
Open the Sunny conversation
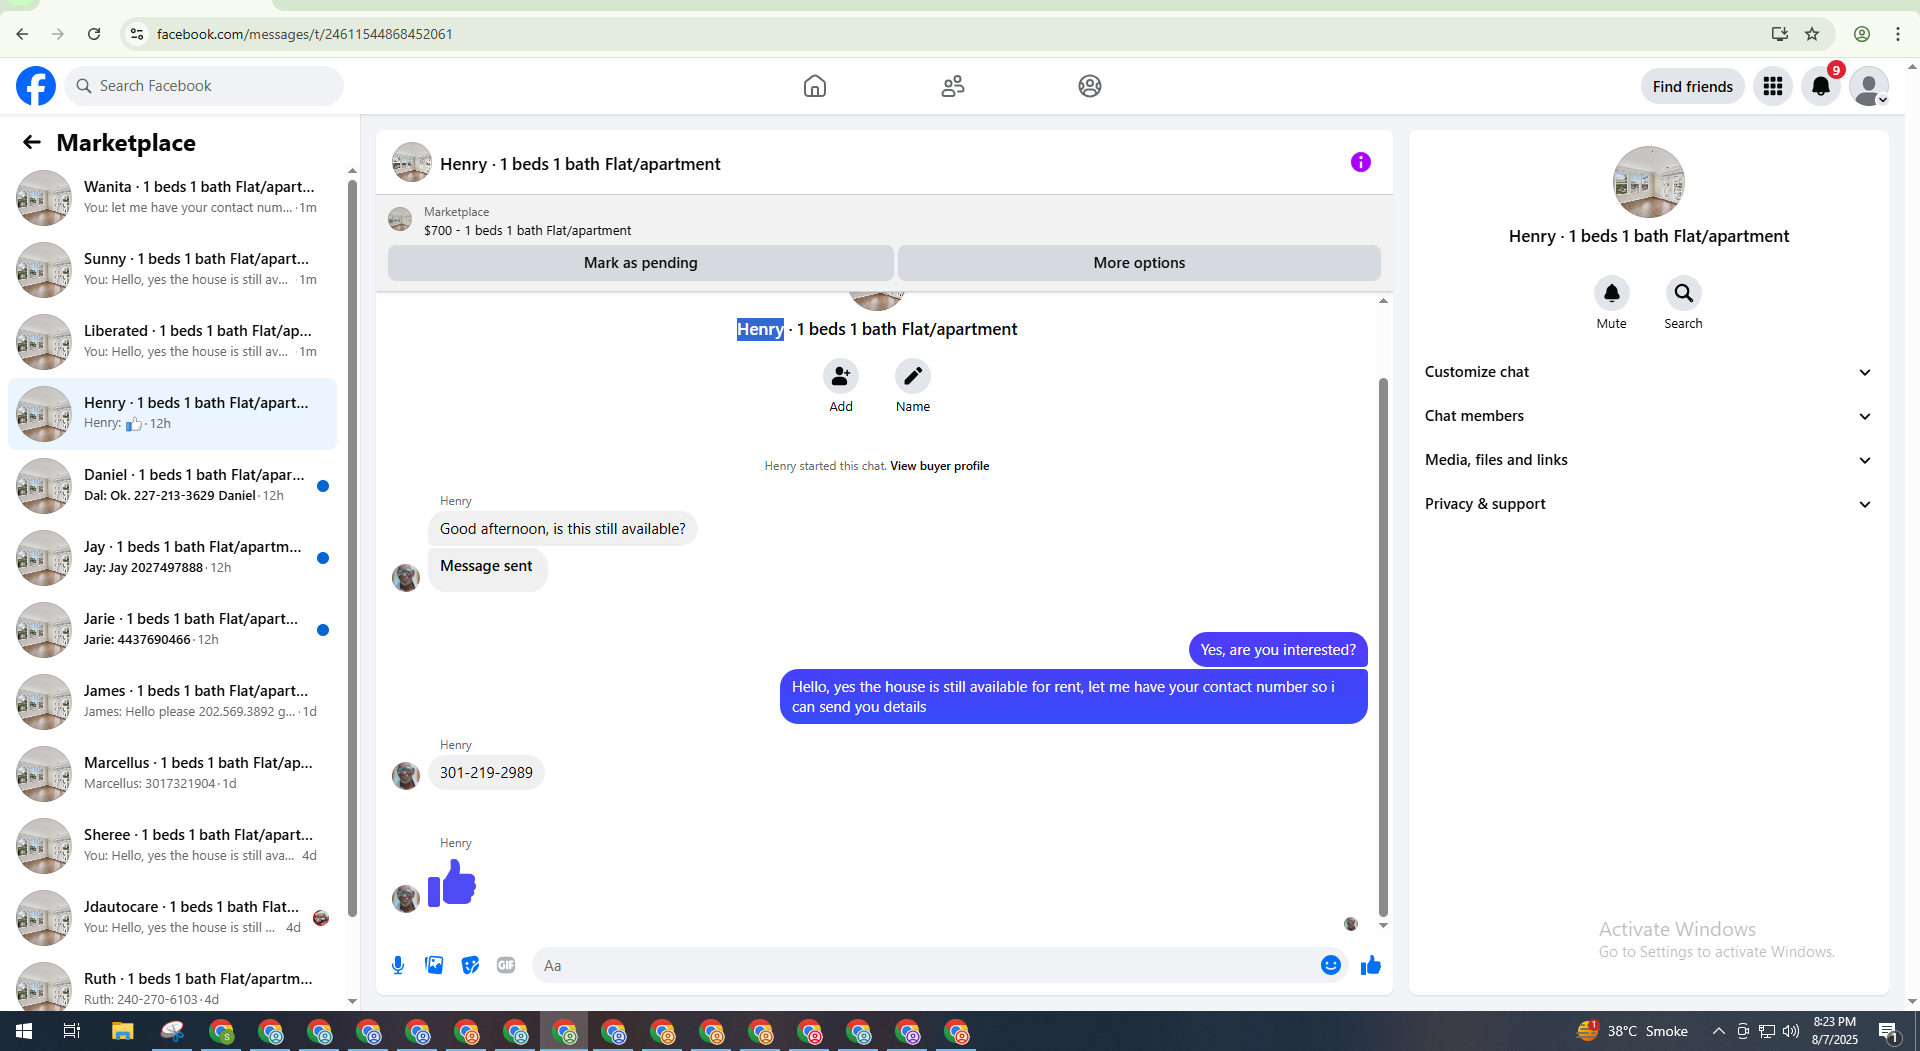[x=173, y=270]
